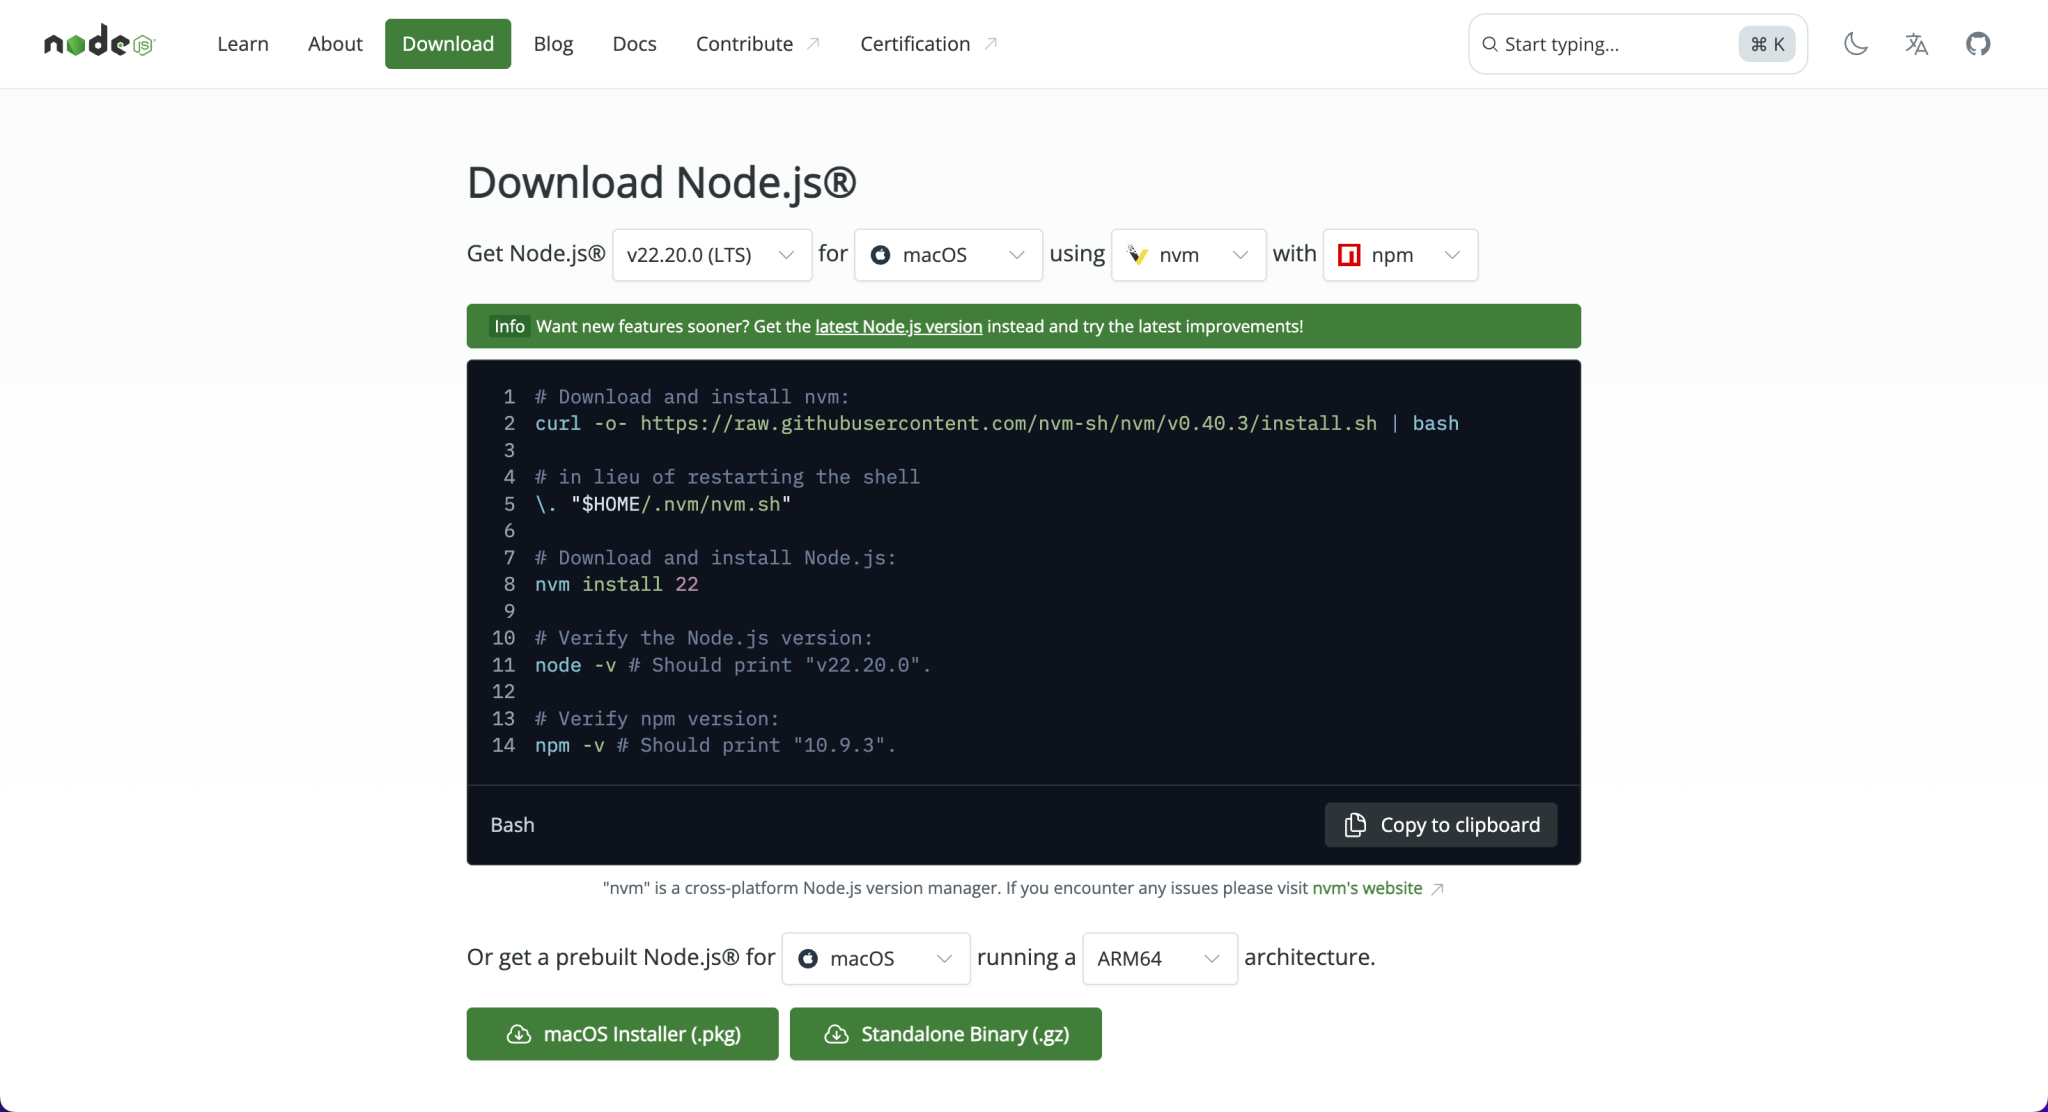Screen dimensions: 2048x1112
Task: Go to the Blog menu item
Action: pyautogui.click(x=553, y=44)
